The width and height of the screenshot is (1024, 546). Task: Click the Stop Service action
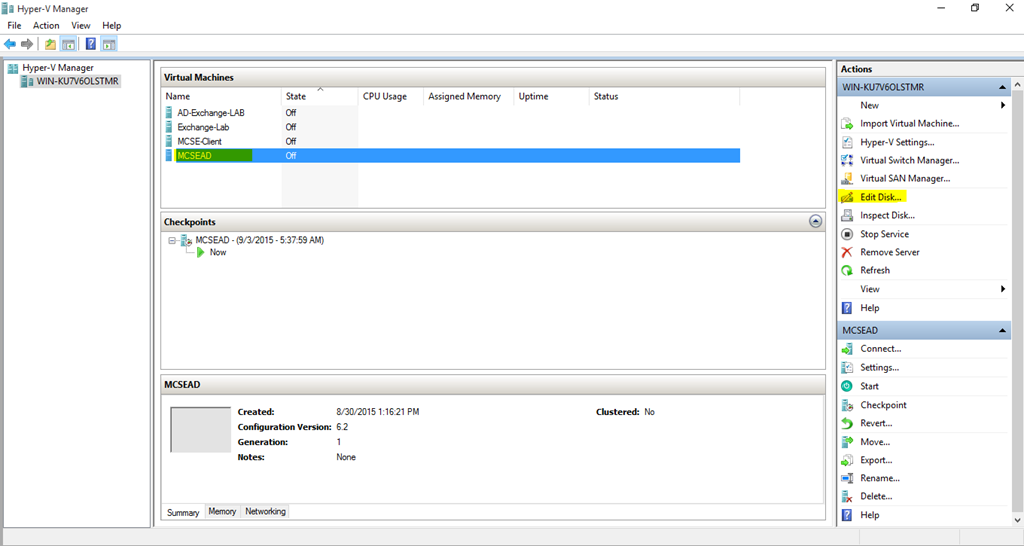(884, 234)
